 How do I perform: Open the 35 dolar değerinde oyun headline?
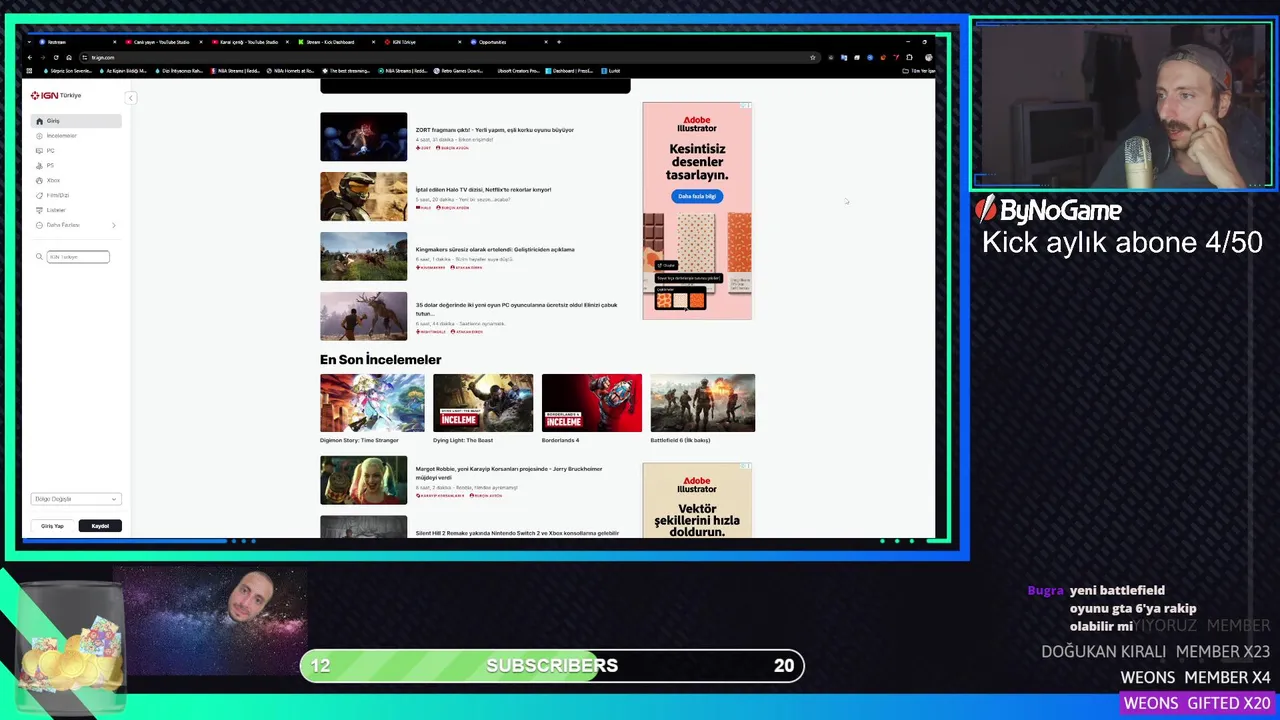(516, 309)
